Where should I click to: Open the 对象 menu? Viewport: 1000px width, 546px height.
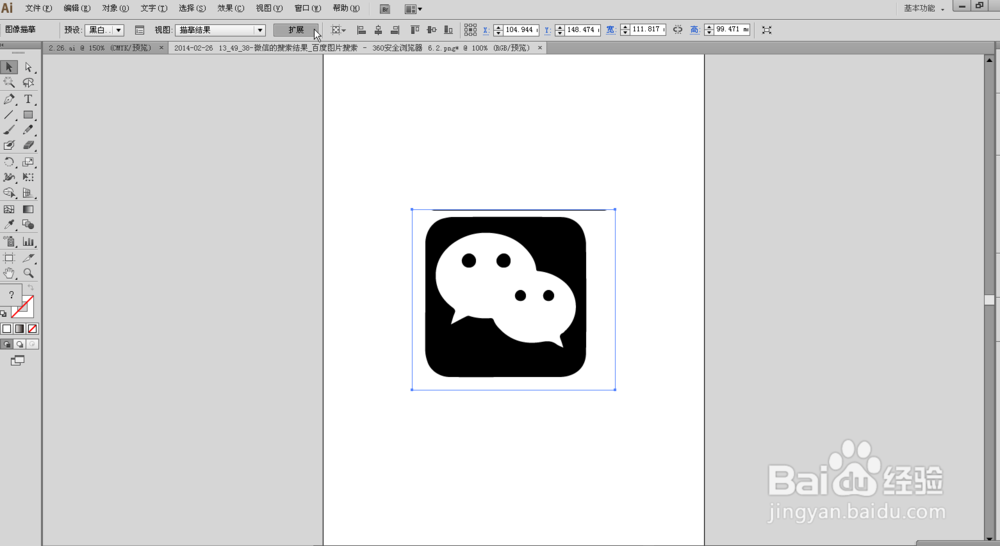pos(115,8)
